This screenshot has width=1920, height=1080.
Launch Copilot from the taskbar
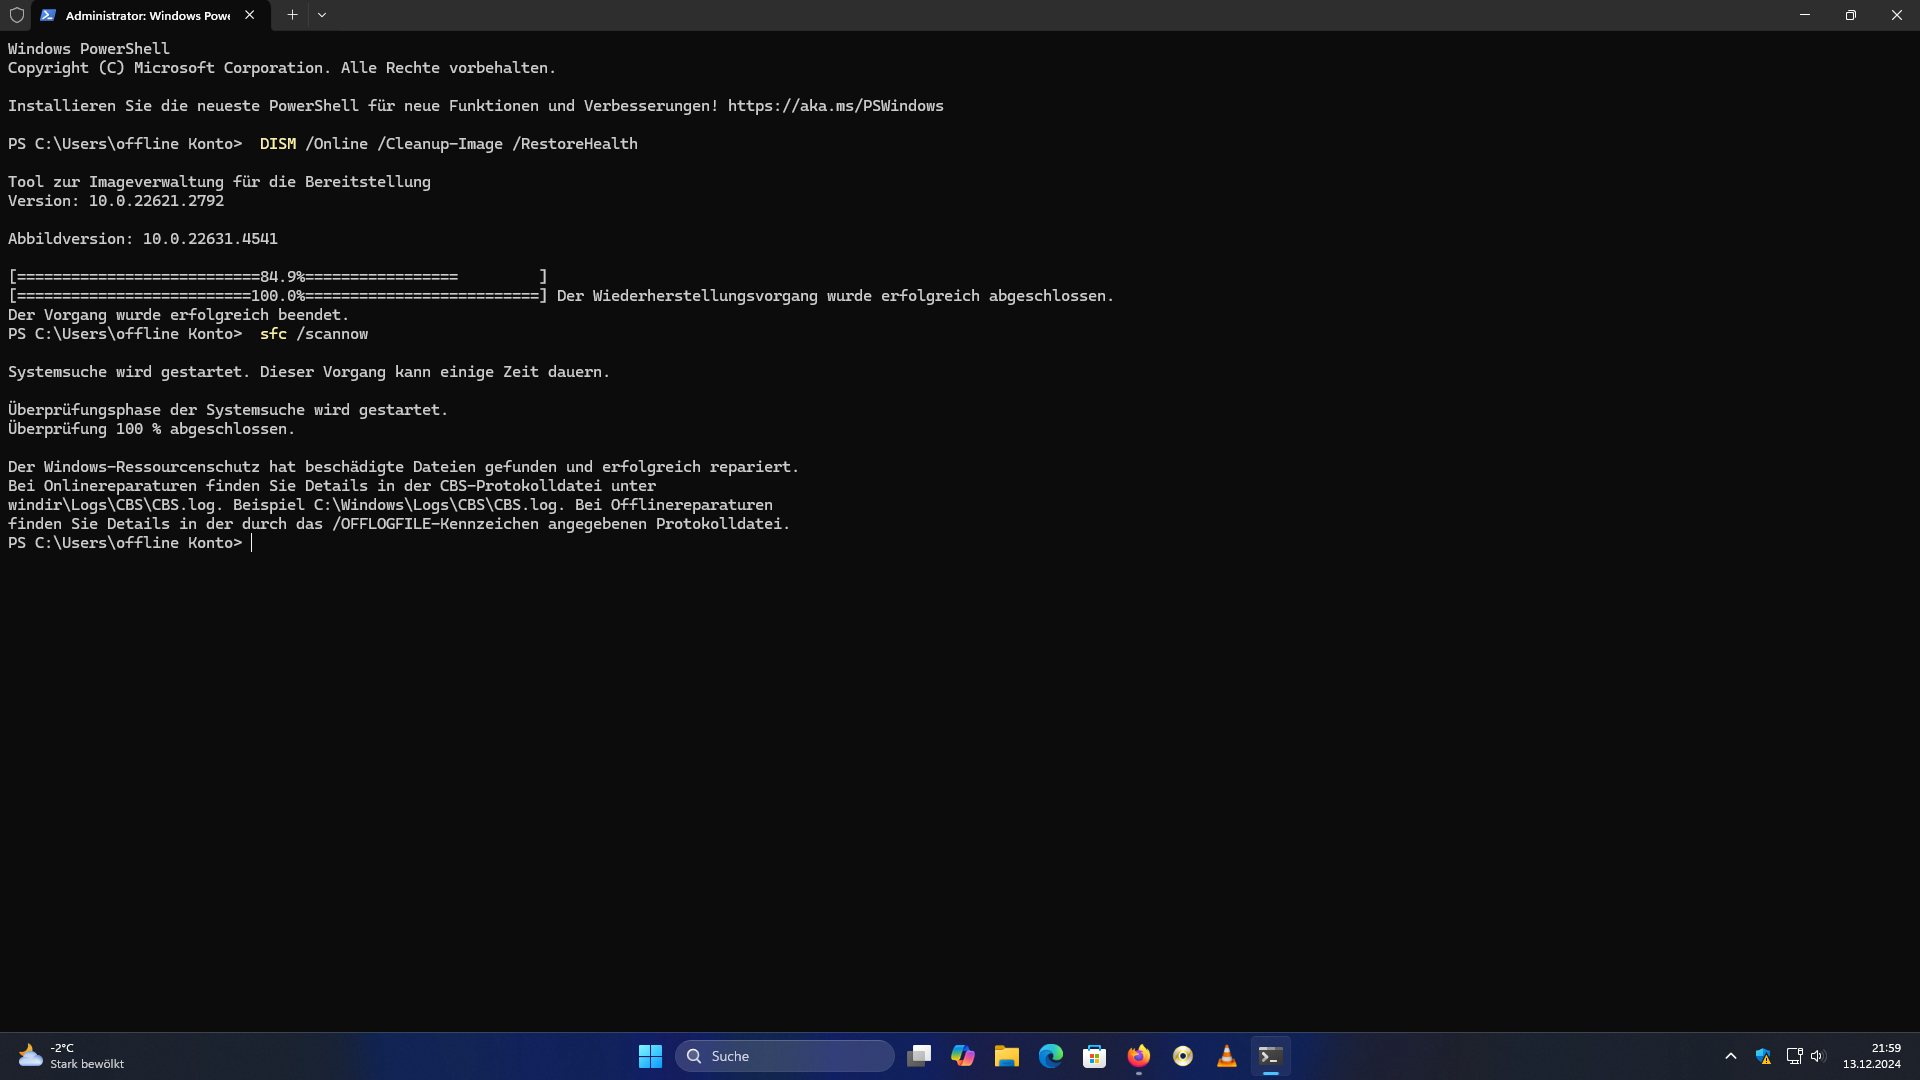point(963,1056)
